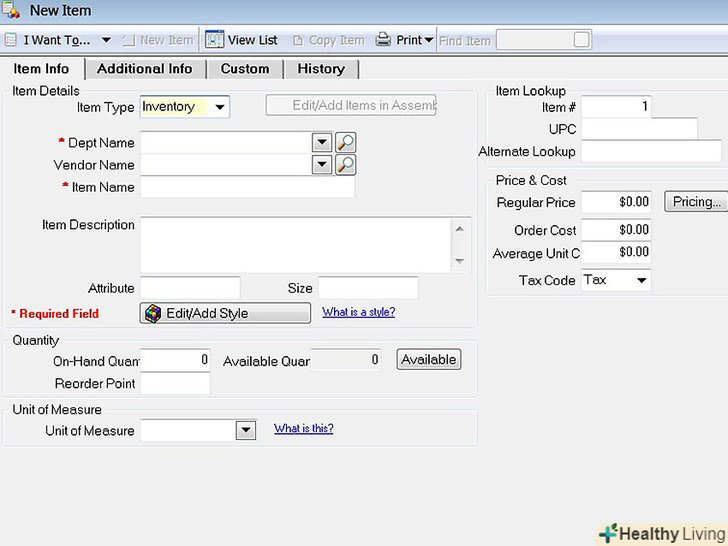Click the View List calendar icon
Image resolution: width=728 pixels, height=546 pixels.
(x=214, y=40)
